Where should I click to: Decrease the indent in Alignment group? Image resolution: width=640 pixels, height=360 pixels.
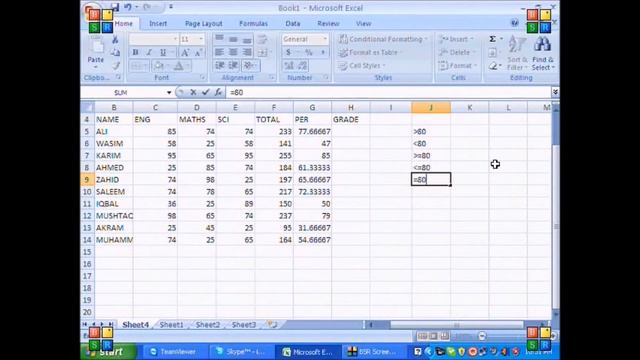pyautogui.click(x=220, y=65)
